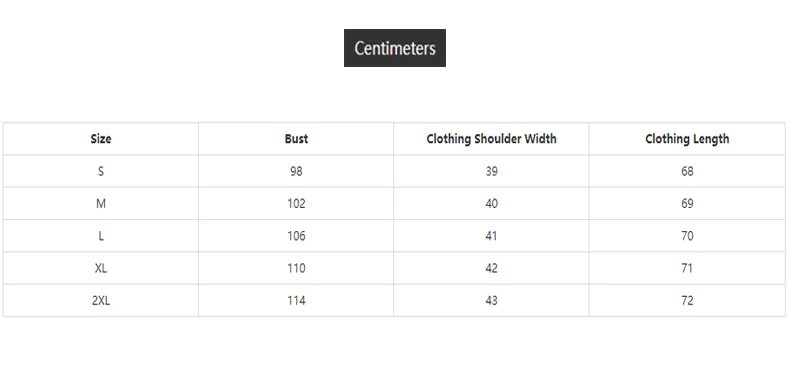The image size is (790, 381).
Task: Click the Clothing Length header
Action: click(687, 139)
